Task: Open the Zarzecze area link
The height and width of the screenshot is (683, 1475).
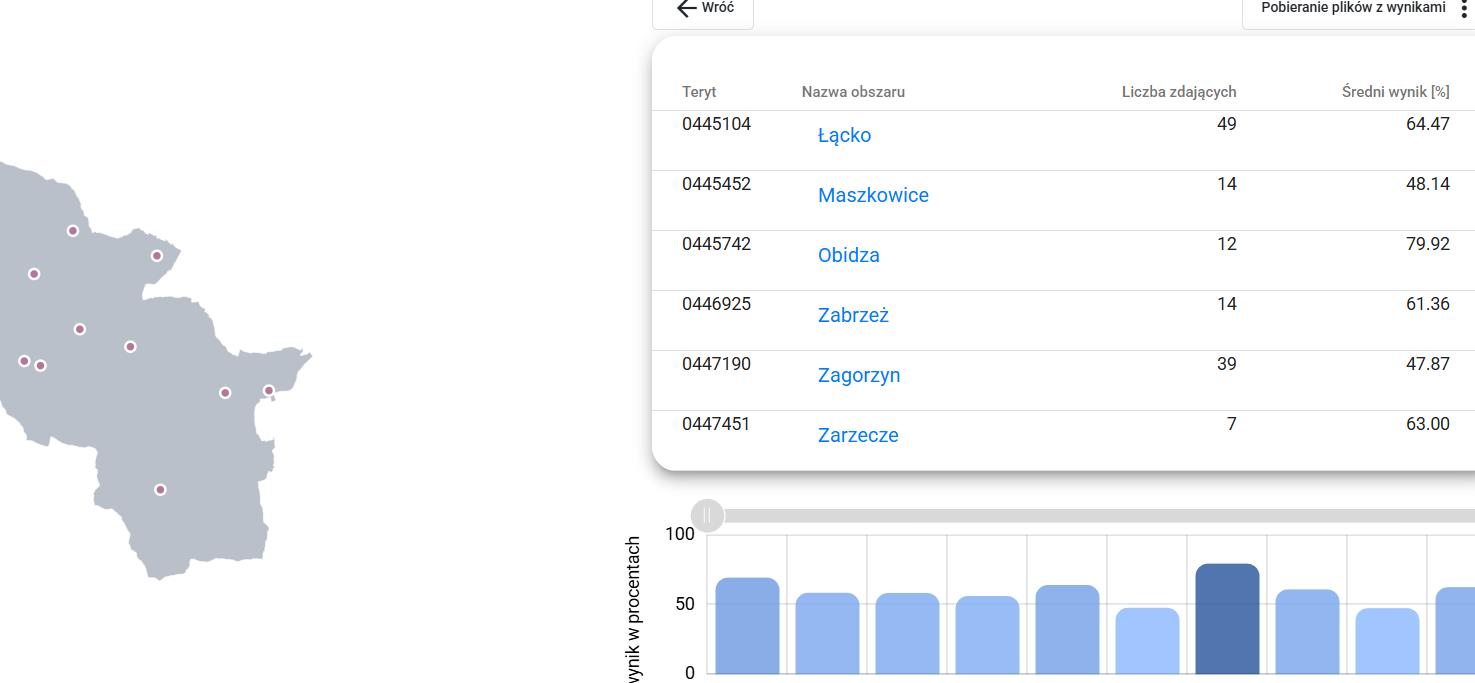Action: coord(858,436)
